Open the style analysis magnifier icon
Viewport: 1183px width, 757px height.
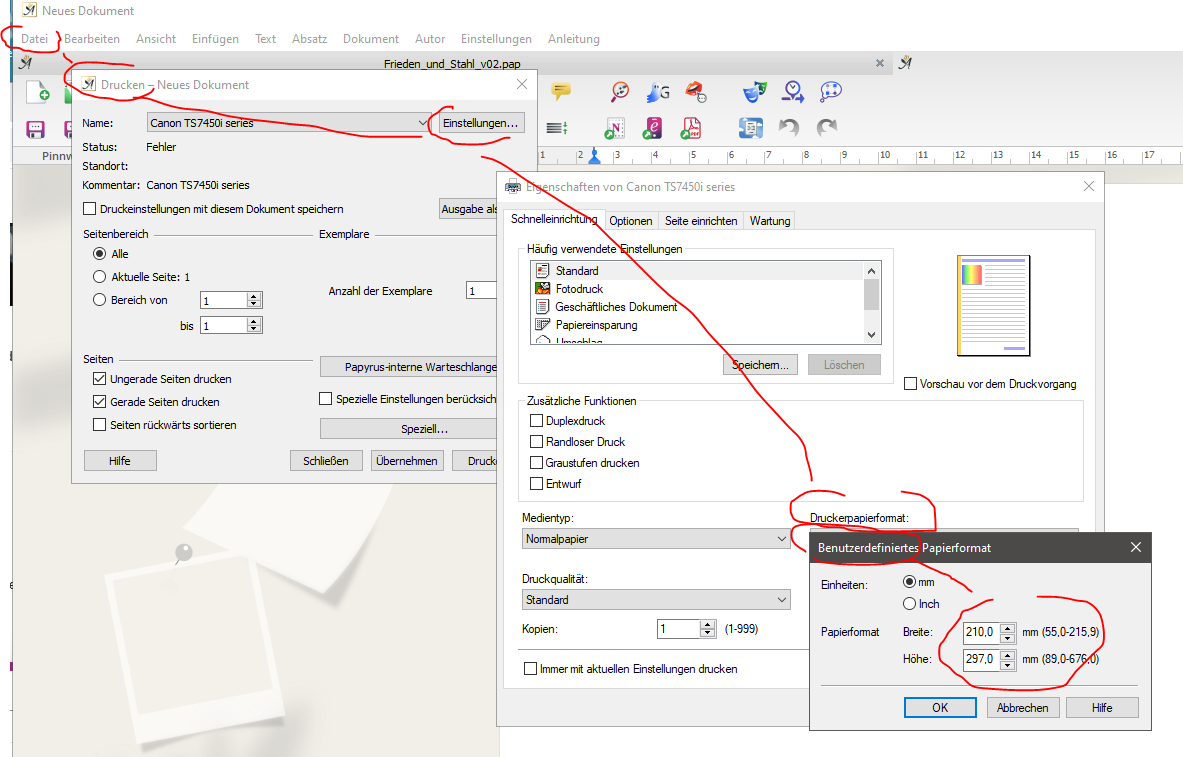[619, 91]
